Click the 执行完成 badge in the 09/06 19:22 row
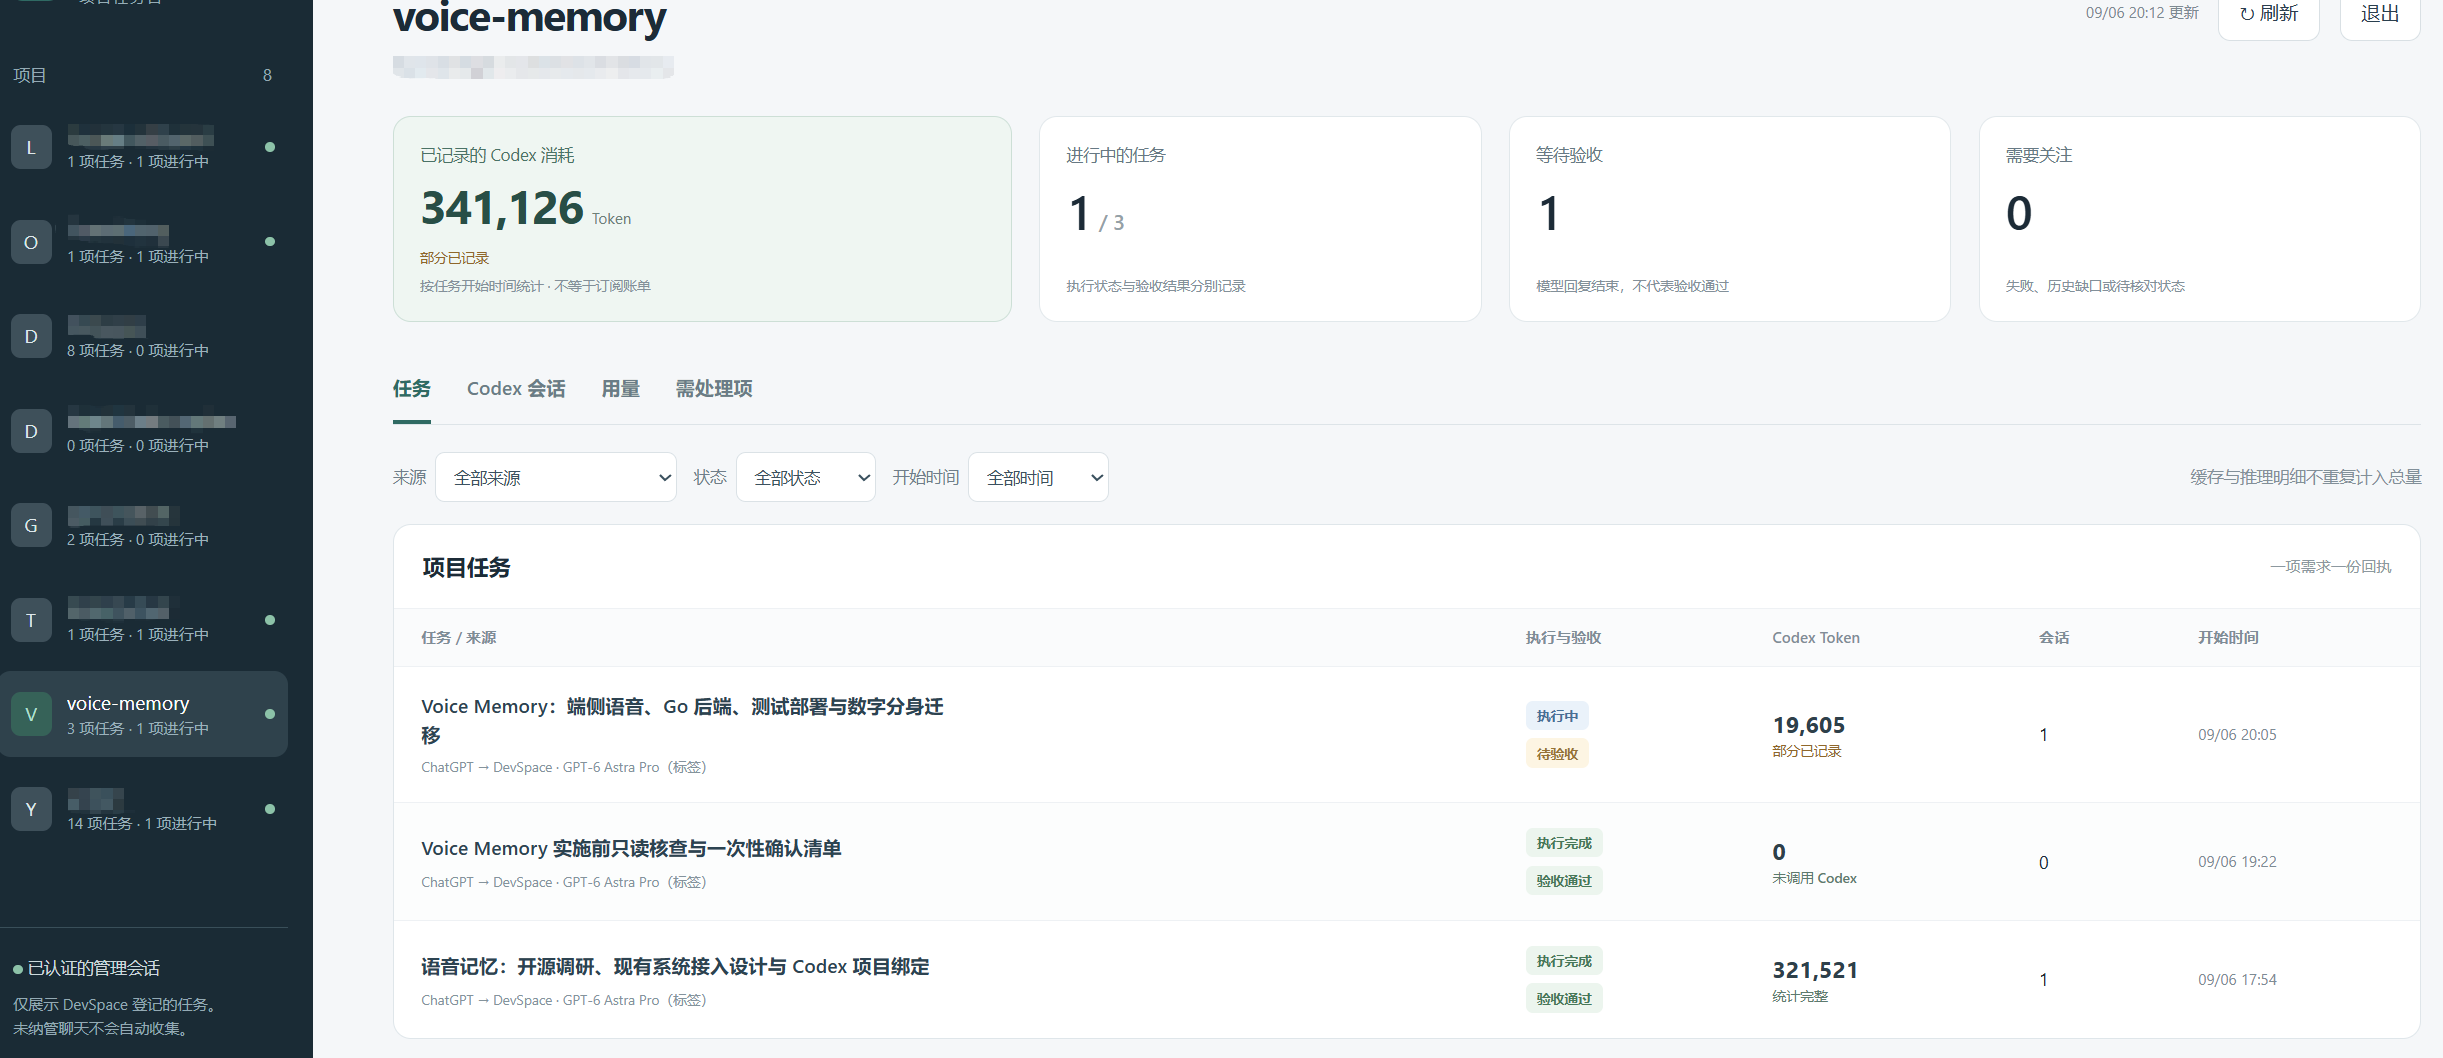Image resolution: width=2443 pixels, height=1058 pixels. 1564,843
